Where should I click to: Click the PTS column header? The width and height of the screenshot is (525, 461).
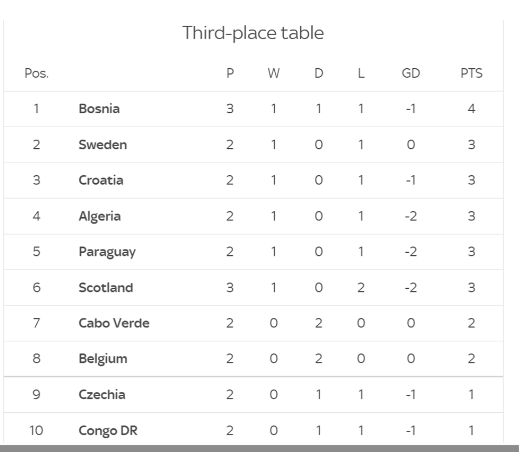pos(471,73)
